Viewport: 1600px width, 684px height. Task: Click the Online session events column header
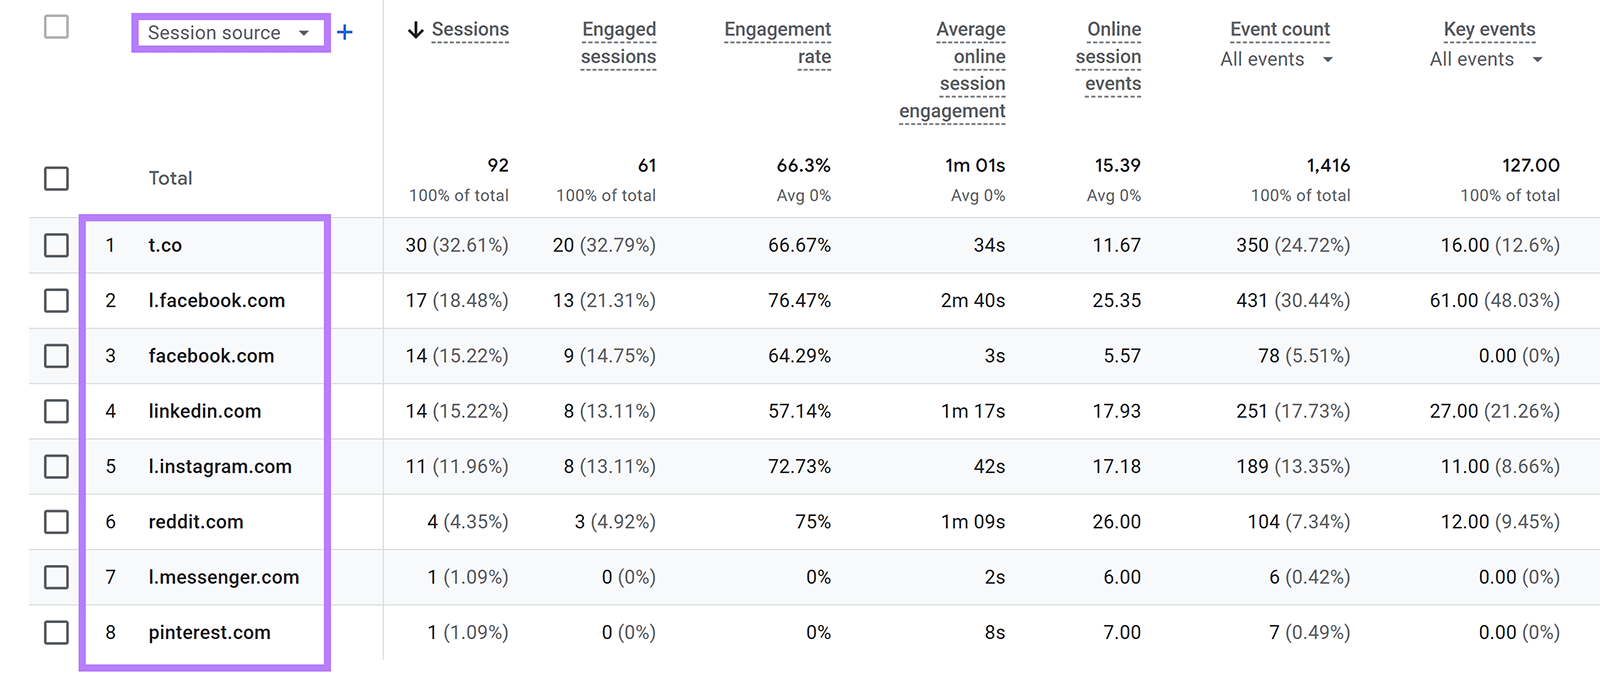[1110, 57]
